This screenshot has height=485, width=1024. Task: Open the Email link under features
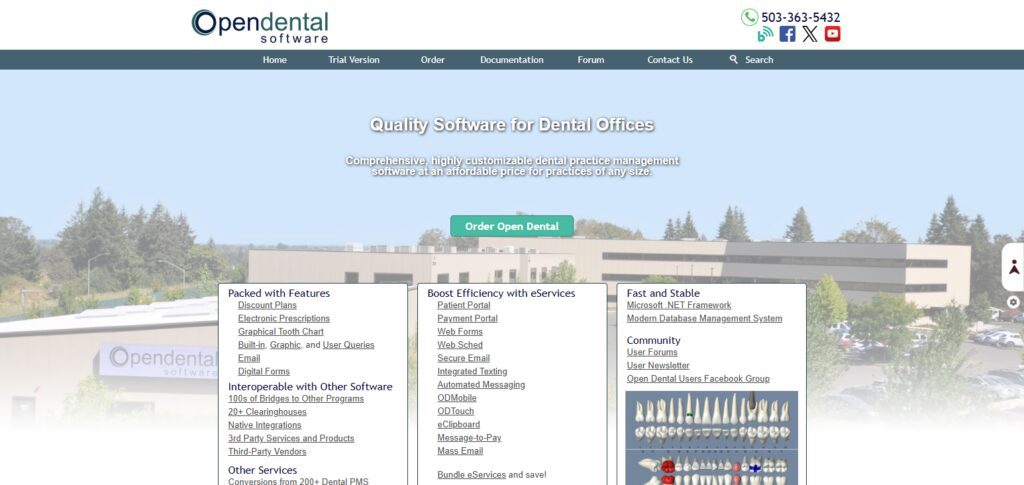(249, 358)
